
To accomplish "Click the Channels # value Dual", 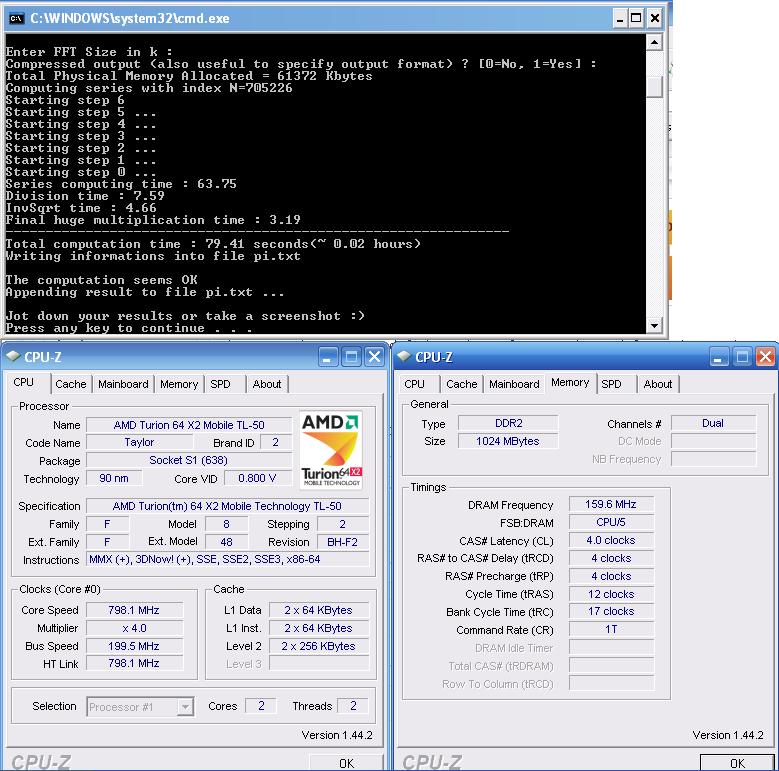I will [x=713, y=423].
